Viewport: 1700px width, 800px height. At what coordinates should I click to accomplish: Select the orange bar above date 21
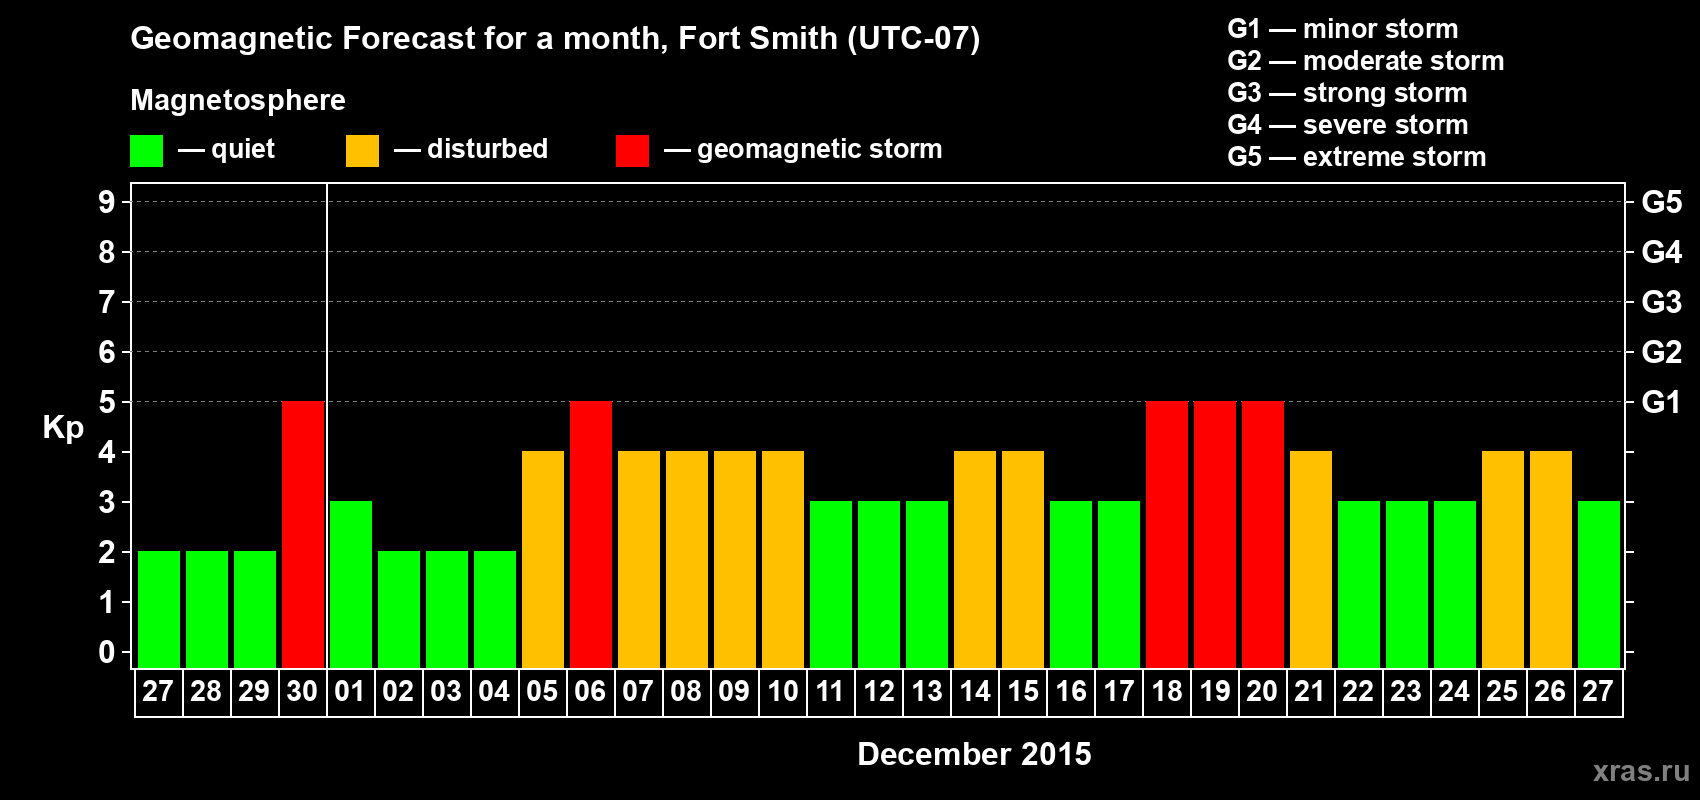(1311, 559)
